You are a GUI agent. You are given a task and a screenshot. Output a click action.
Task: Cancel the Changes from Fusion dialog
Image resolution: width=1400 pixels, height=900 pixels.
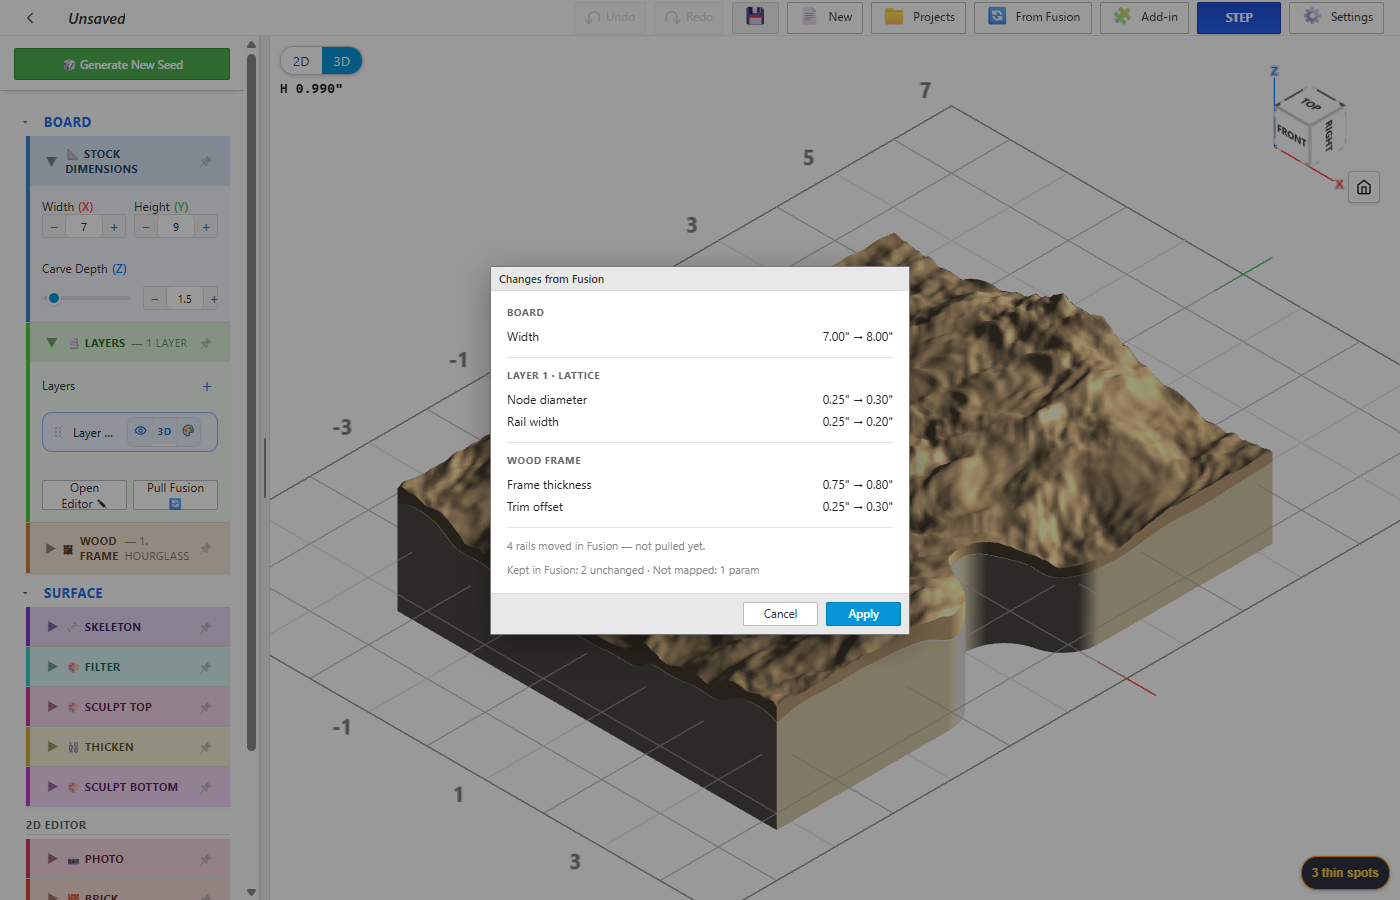tap(780, 614)
